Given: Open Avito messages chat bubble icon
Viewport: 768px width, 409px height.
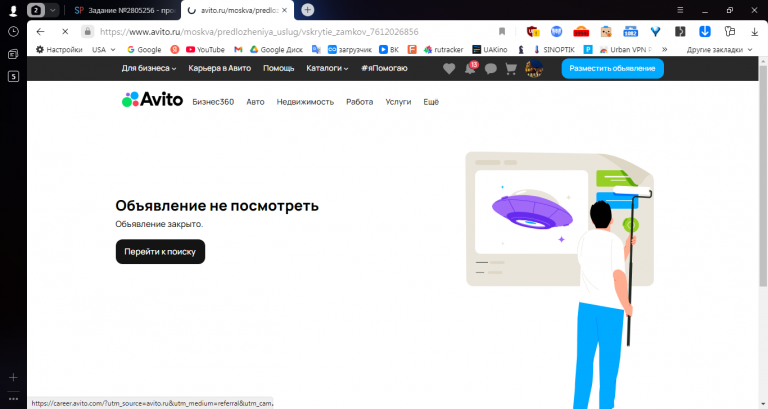Looking at the screenshot, I should pos(490,69).
